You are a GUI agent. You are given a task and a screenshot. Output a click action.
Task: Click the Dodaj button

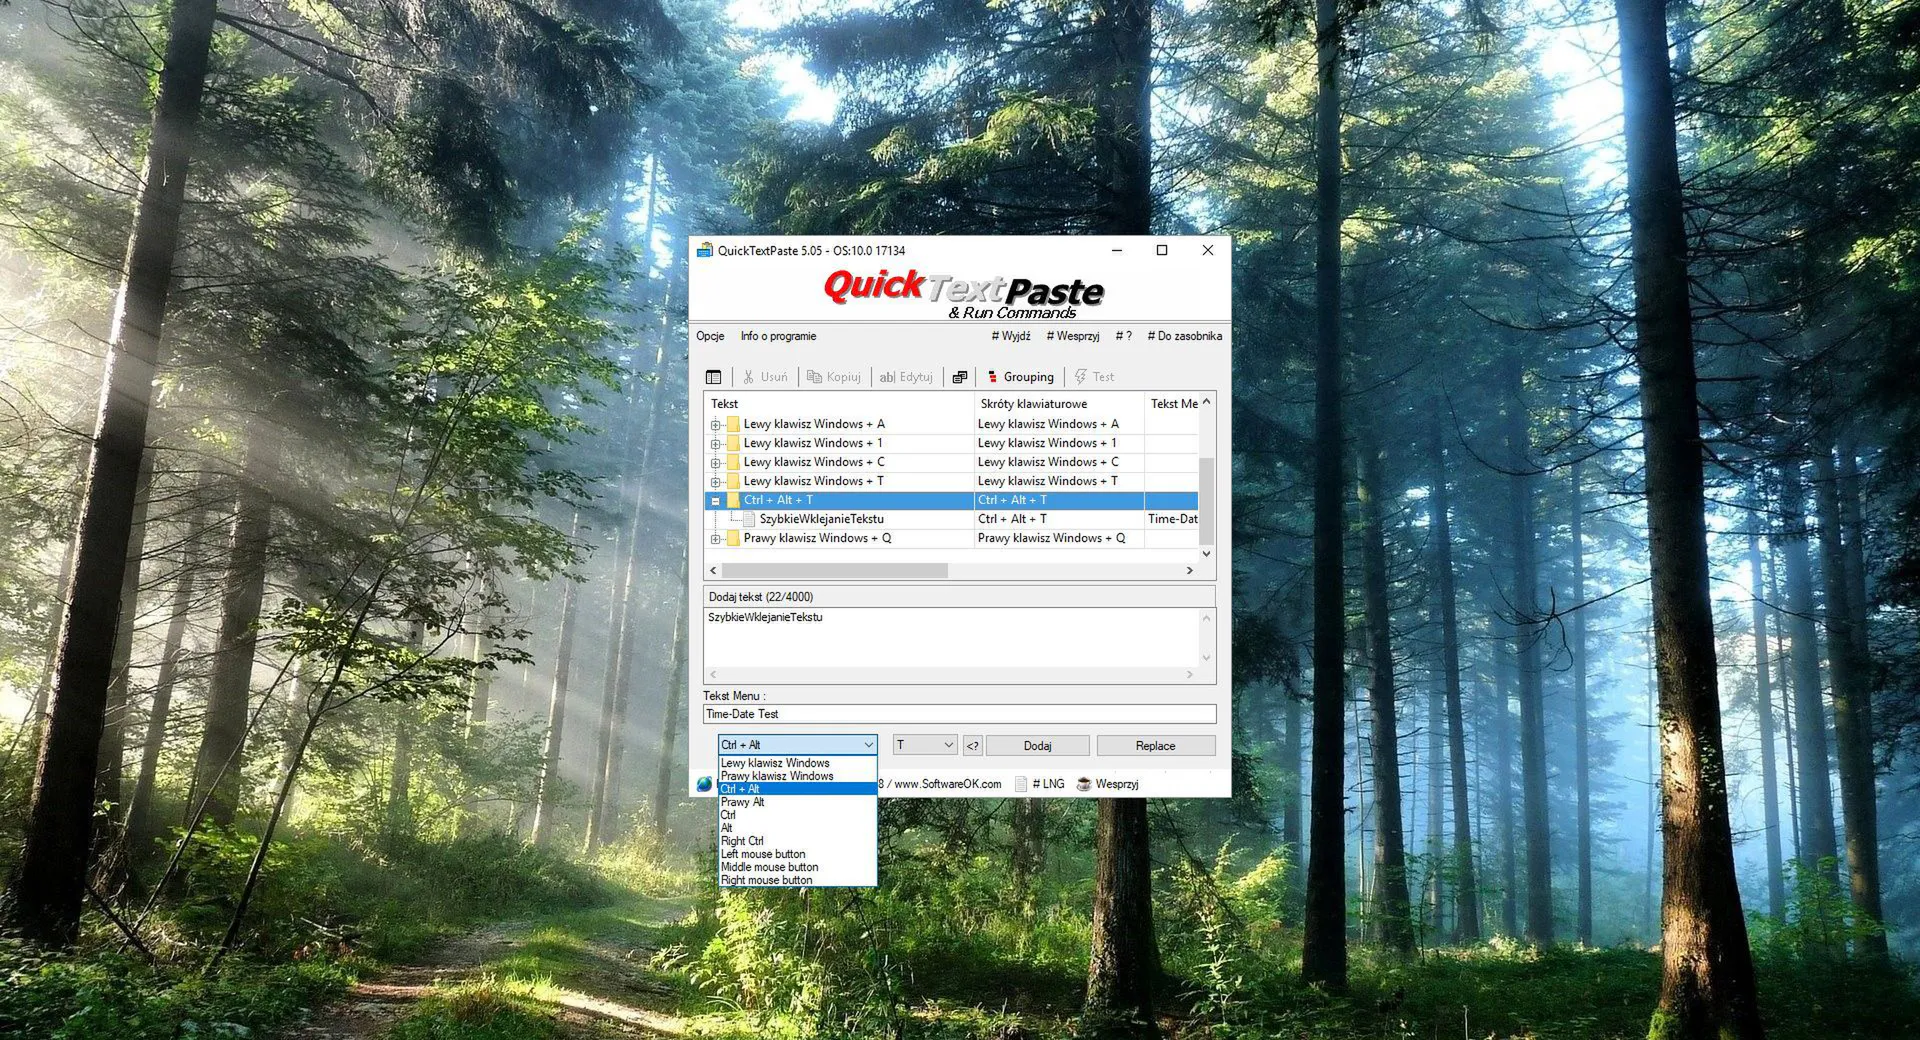[x=1038, y=746]
